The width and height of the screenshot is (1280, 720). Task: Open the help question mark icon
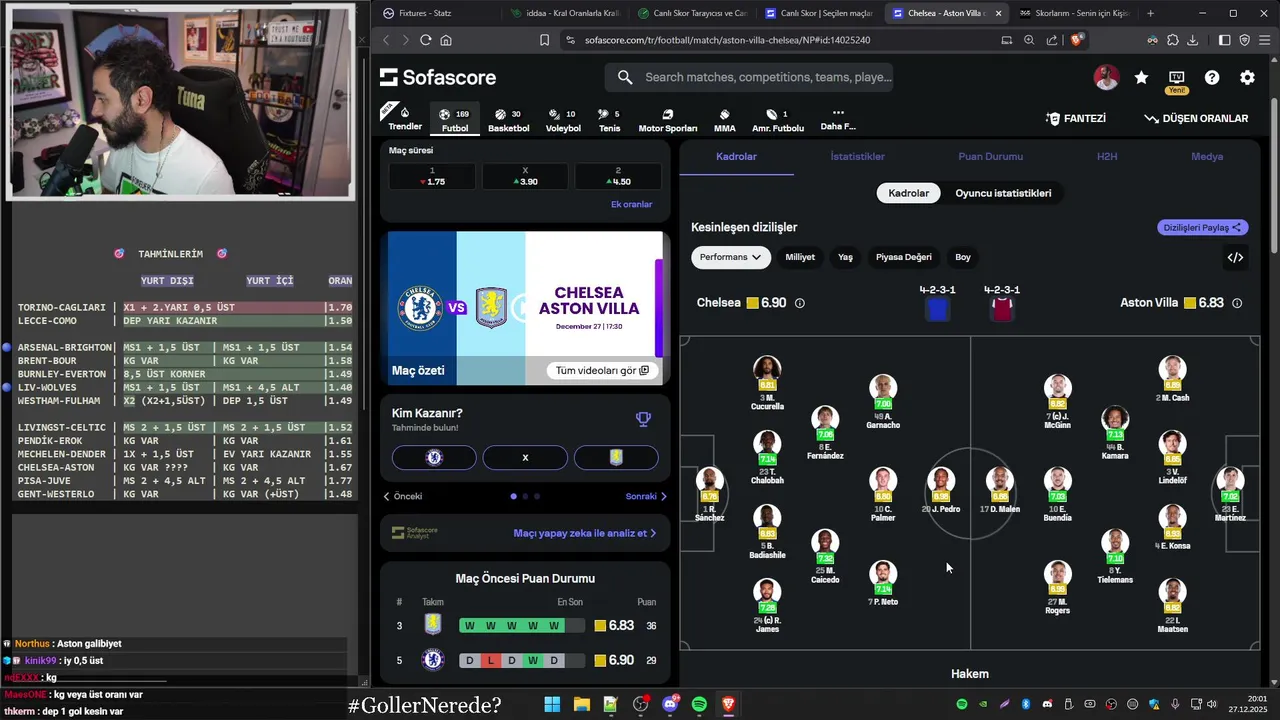(1212, 77)
